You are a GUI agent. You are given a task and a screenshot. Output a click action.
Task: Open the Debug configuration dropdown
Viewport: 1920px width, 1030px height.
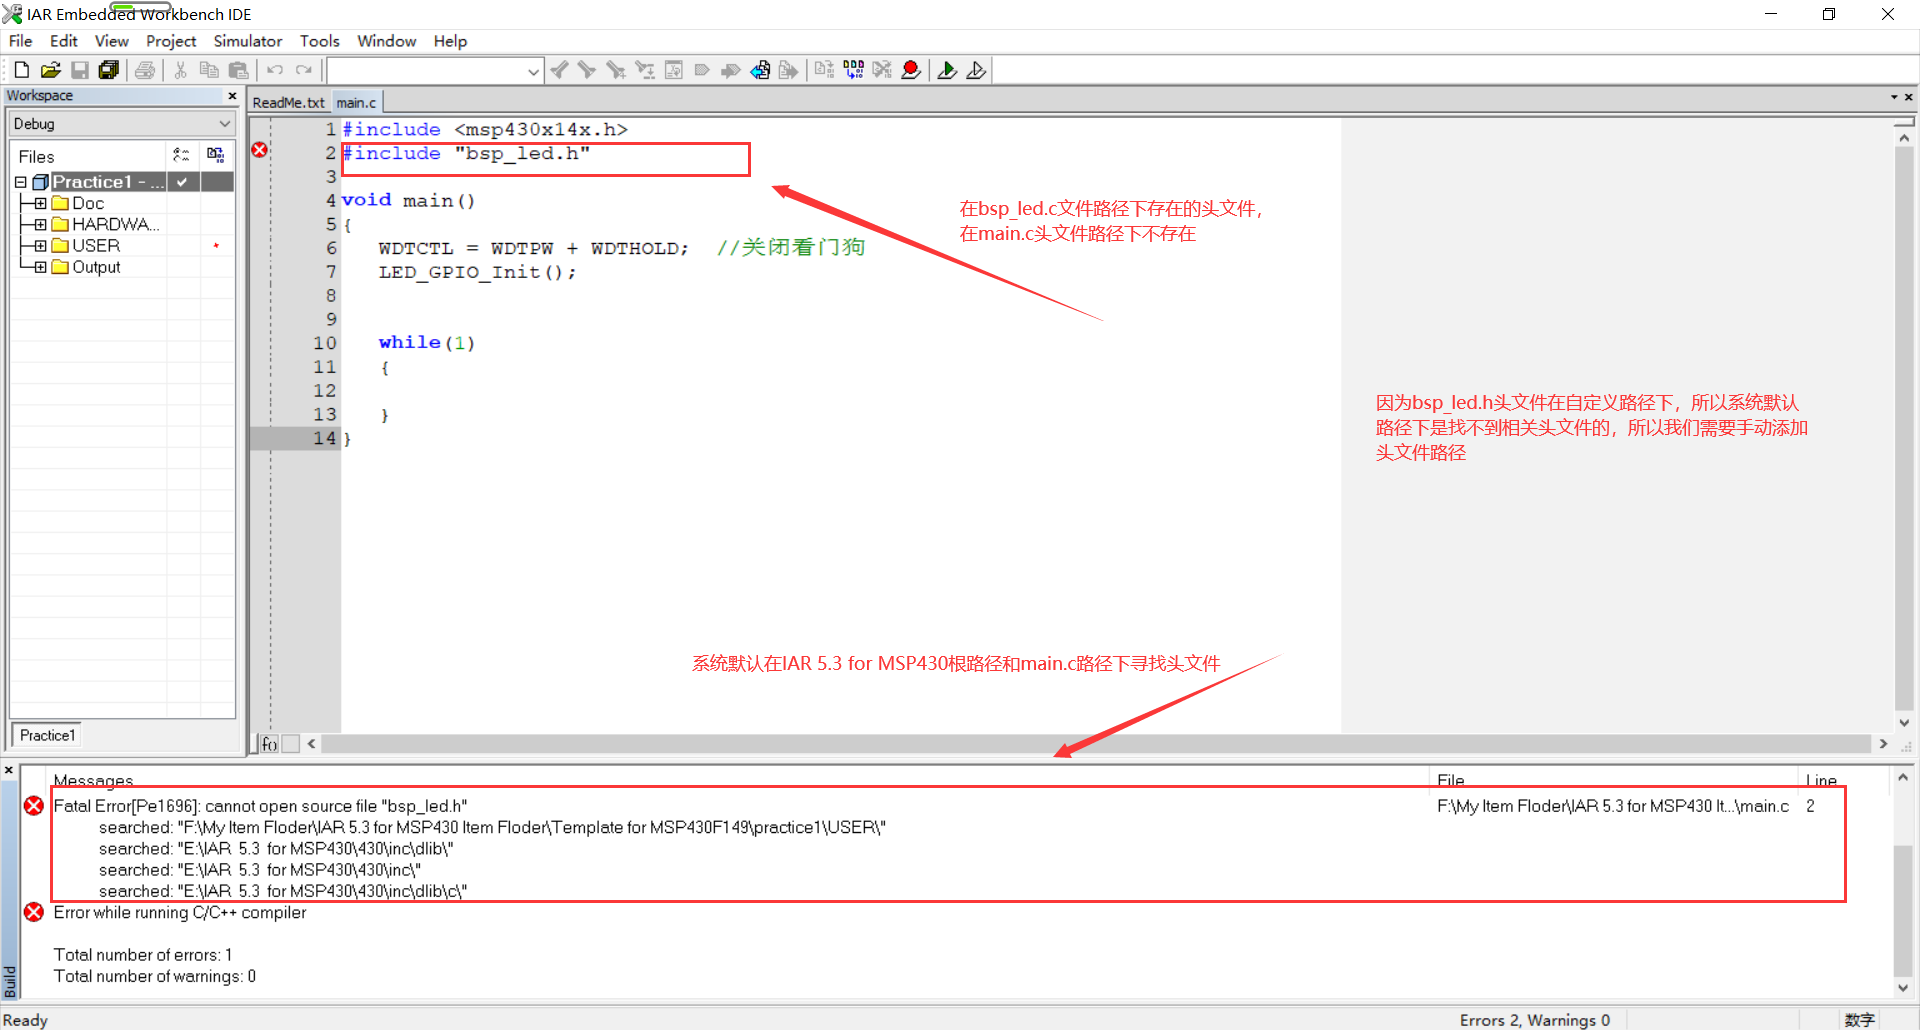223,123
